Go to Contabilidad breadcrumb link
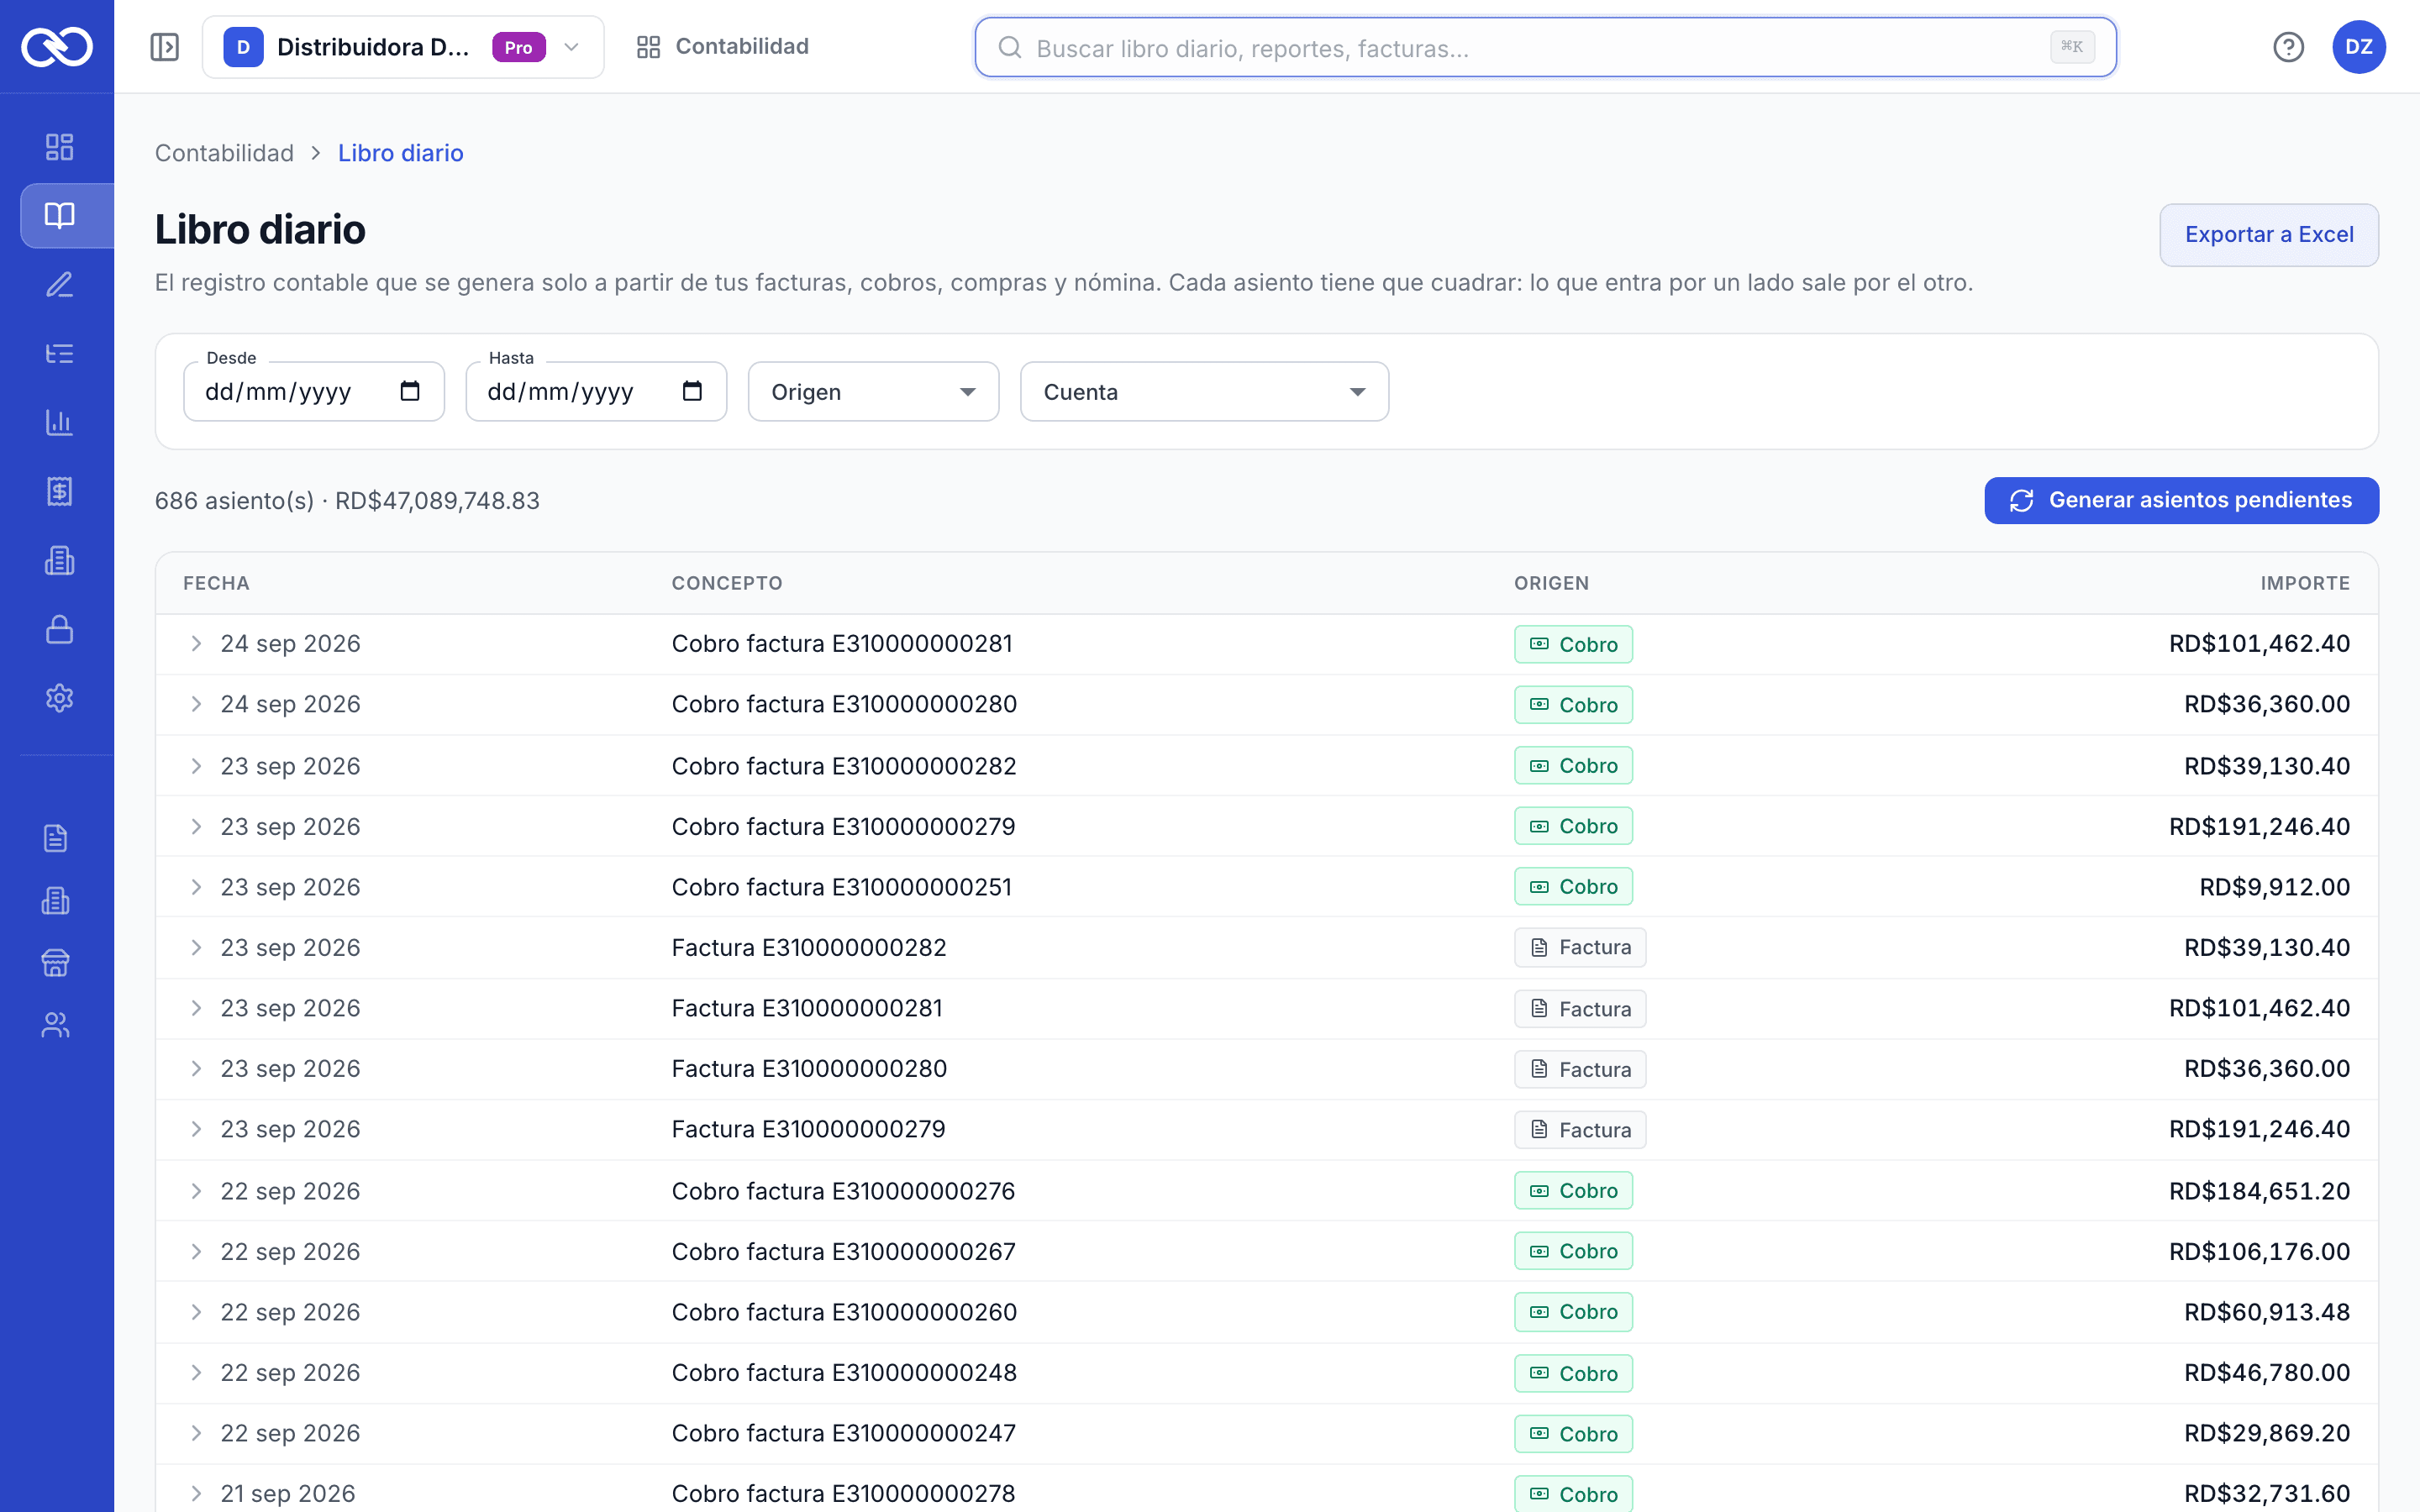 pos(224,153)
